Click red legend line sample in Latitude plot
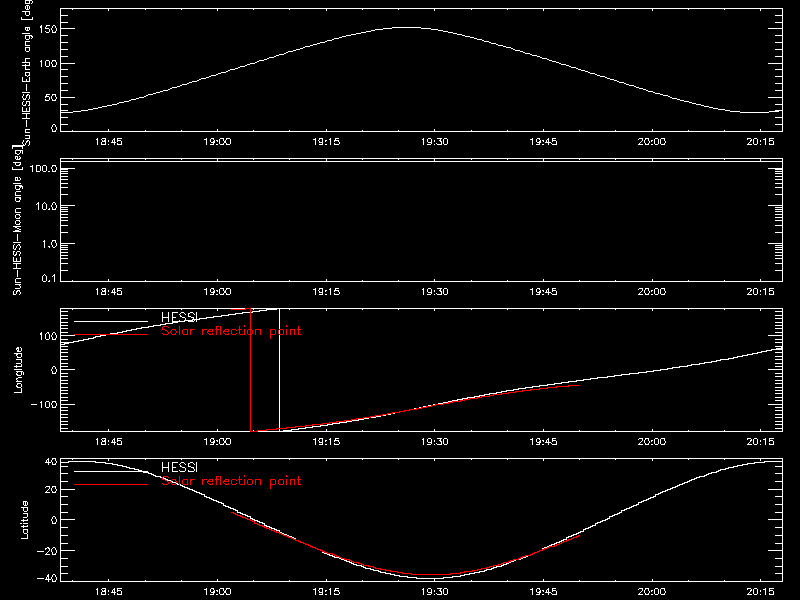Viewport: 800px width, 600px height. pos(111,485)
